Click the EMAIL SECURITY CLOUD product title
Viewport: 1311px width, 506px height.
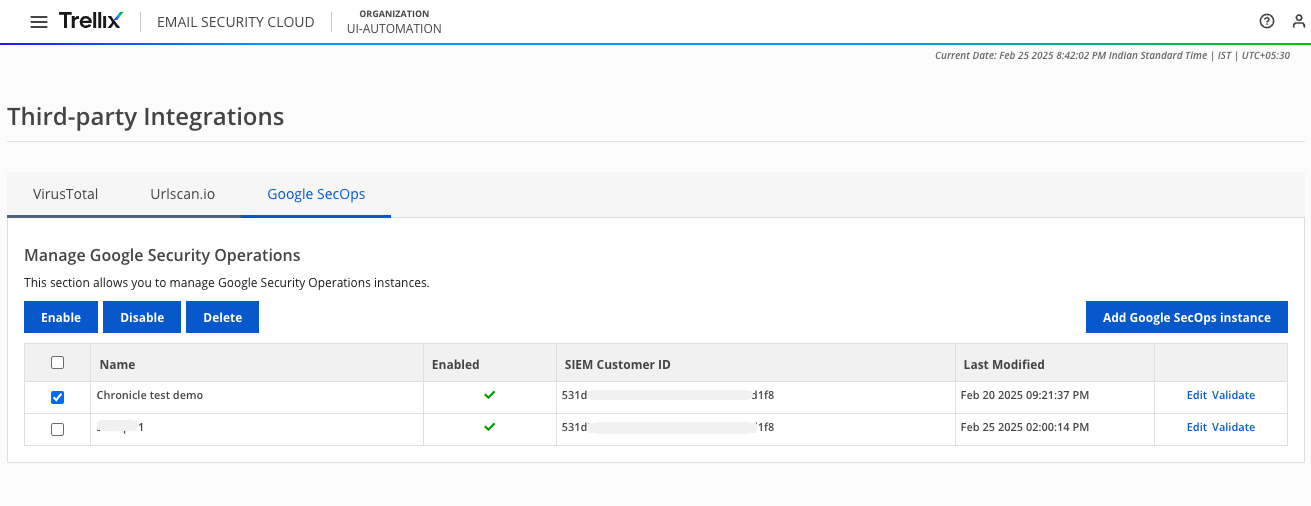coord(236,22)
